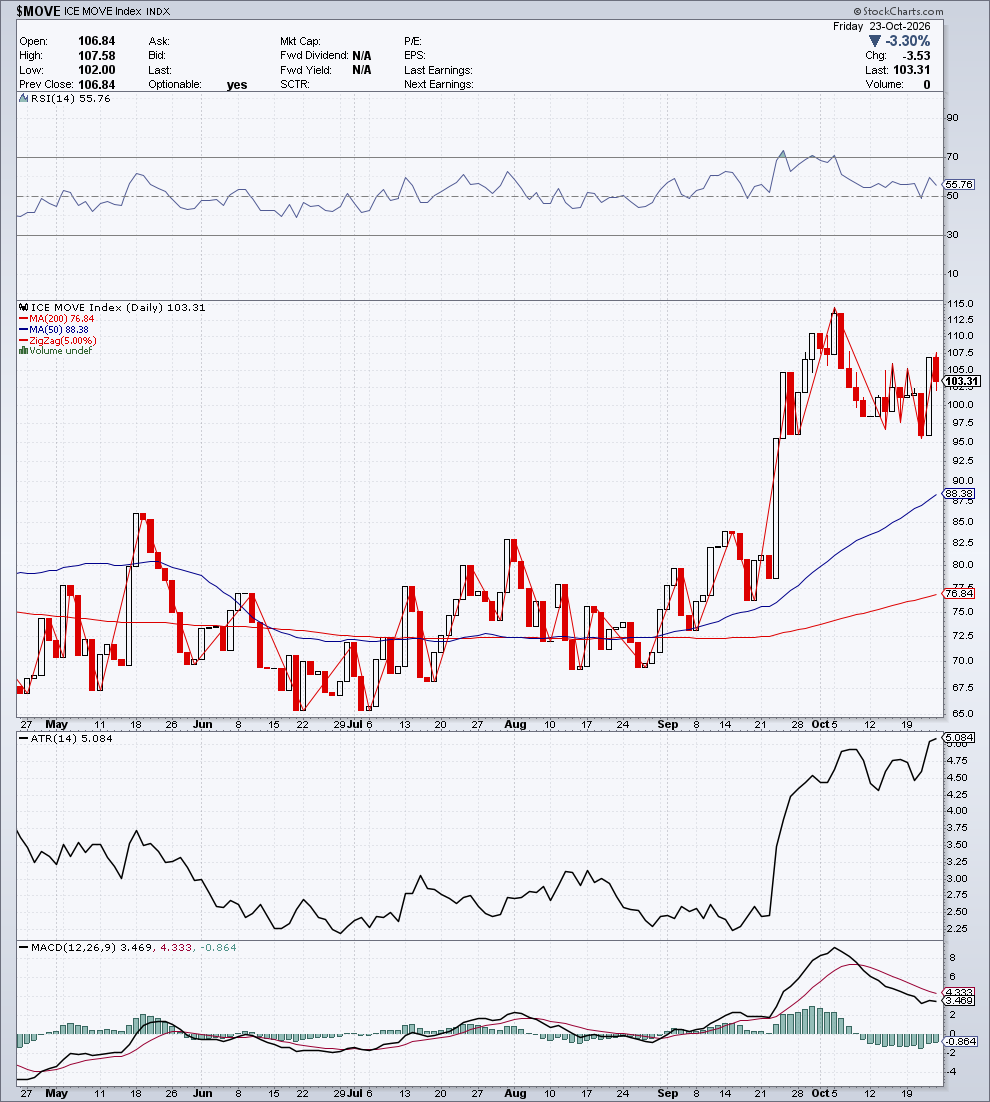This screenshot has height=1102, width=990.
Task: Click the Jun label on price axis
Action: pos(202,724)
